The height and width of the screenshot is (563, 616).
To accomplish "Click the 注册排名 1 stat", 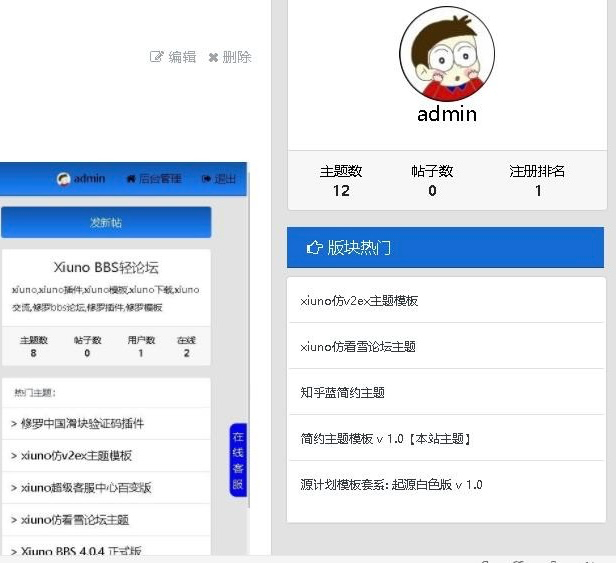I will [537, 181].
